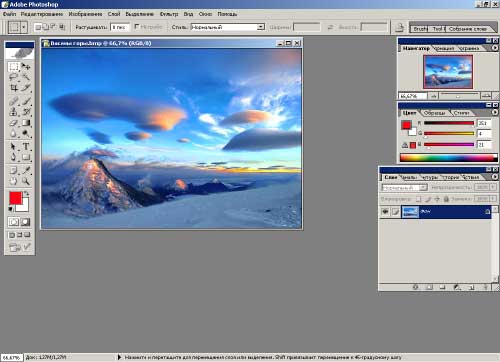The height and width of the screenshot is (362, 500).
Task: Open the layer blend mode dropdown
Action: pos(404,188)
